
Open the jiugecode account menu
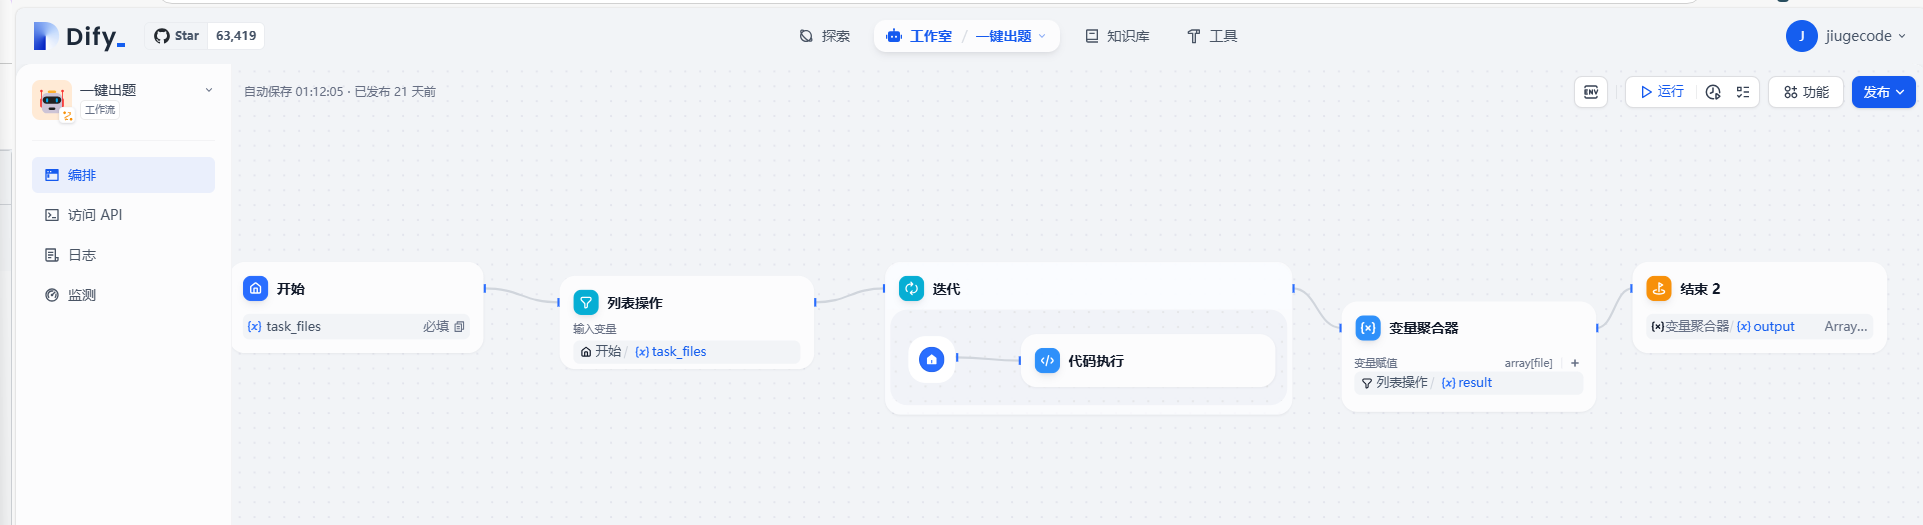tap(1846, 36)
